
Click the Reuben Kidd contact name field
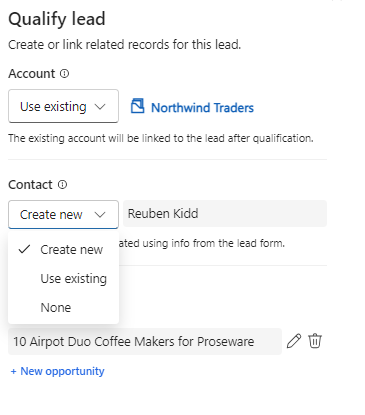tap(225, 213)
